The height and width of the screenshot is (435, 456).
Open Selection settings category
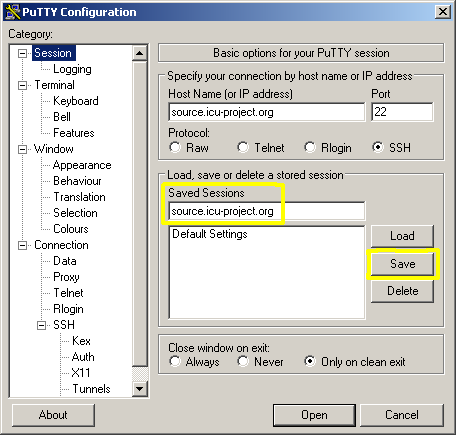click(x=75, y=213)
